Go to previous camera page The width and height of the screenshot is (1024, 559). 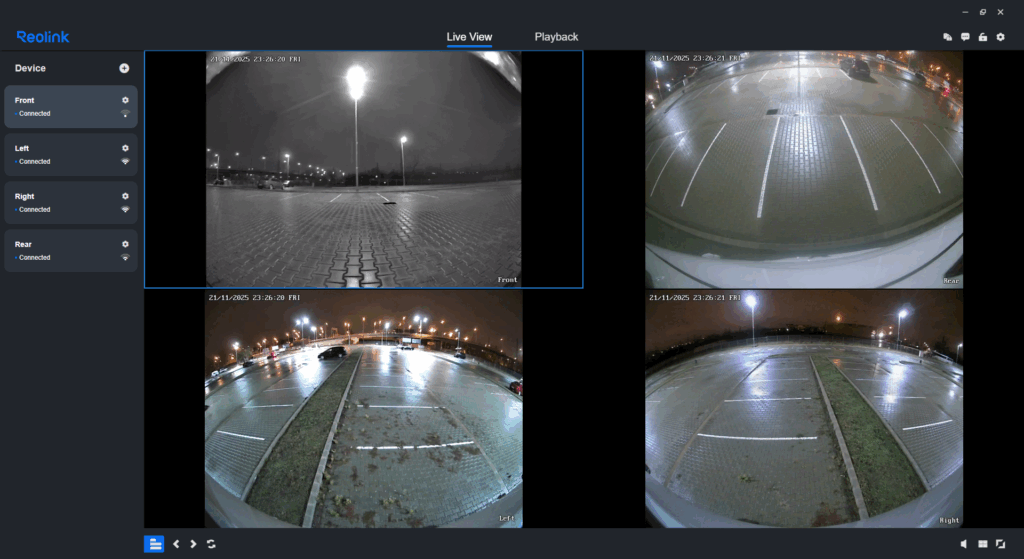pos(176,544)
